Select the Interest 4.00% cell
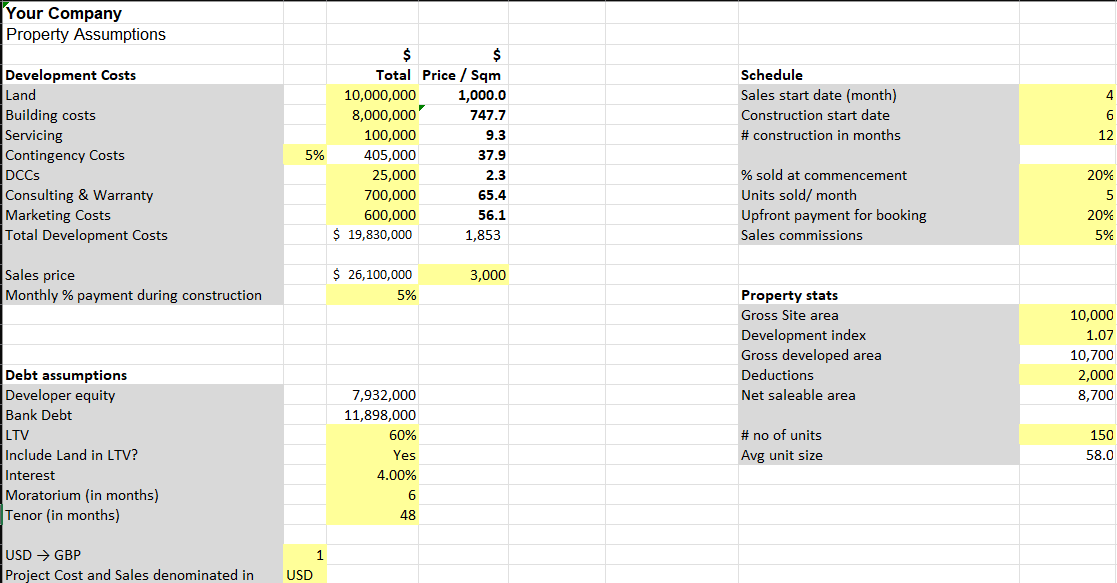The image size is (1117, 583). click(x=373, y=475)
